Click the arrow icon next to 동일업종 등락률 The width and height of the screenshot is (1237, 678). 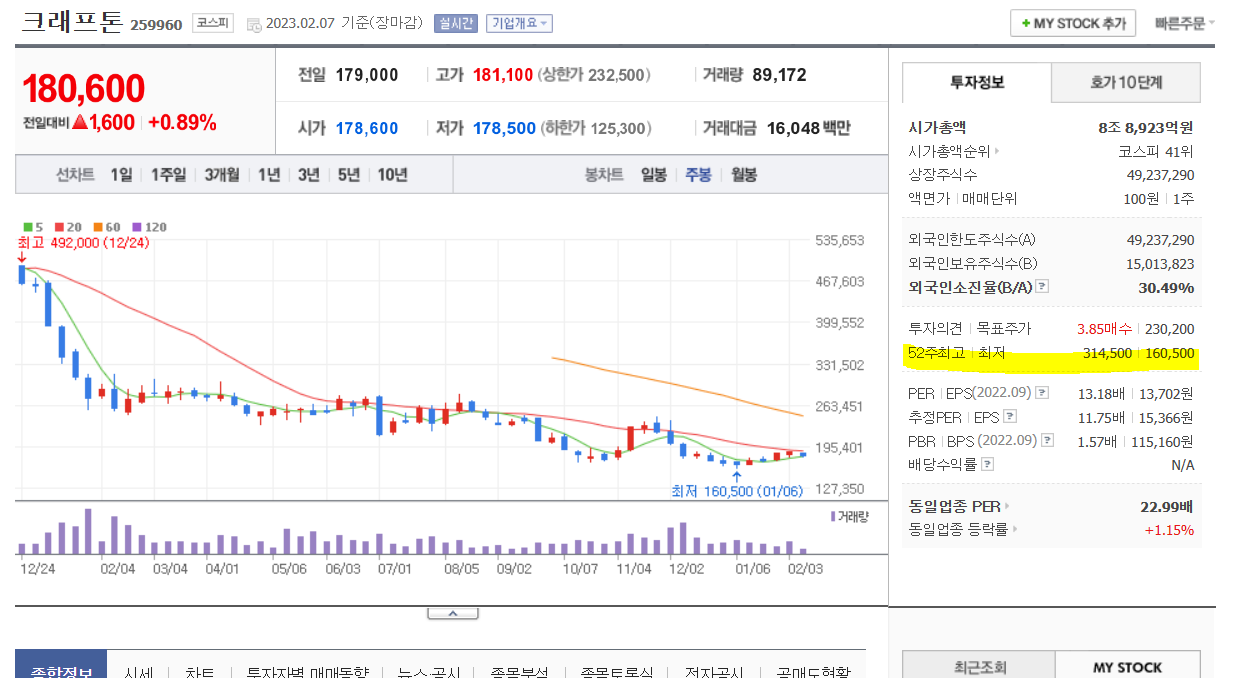pyautogui.click(x=1014, y=530)
